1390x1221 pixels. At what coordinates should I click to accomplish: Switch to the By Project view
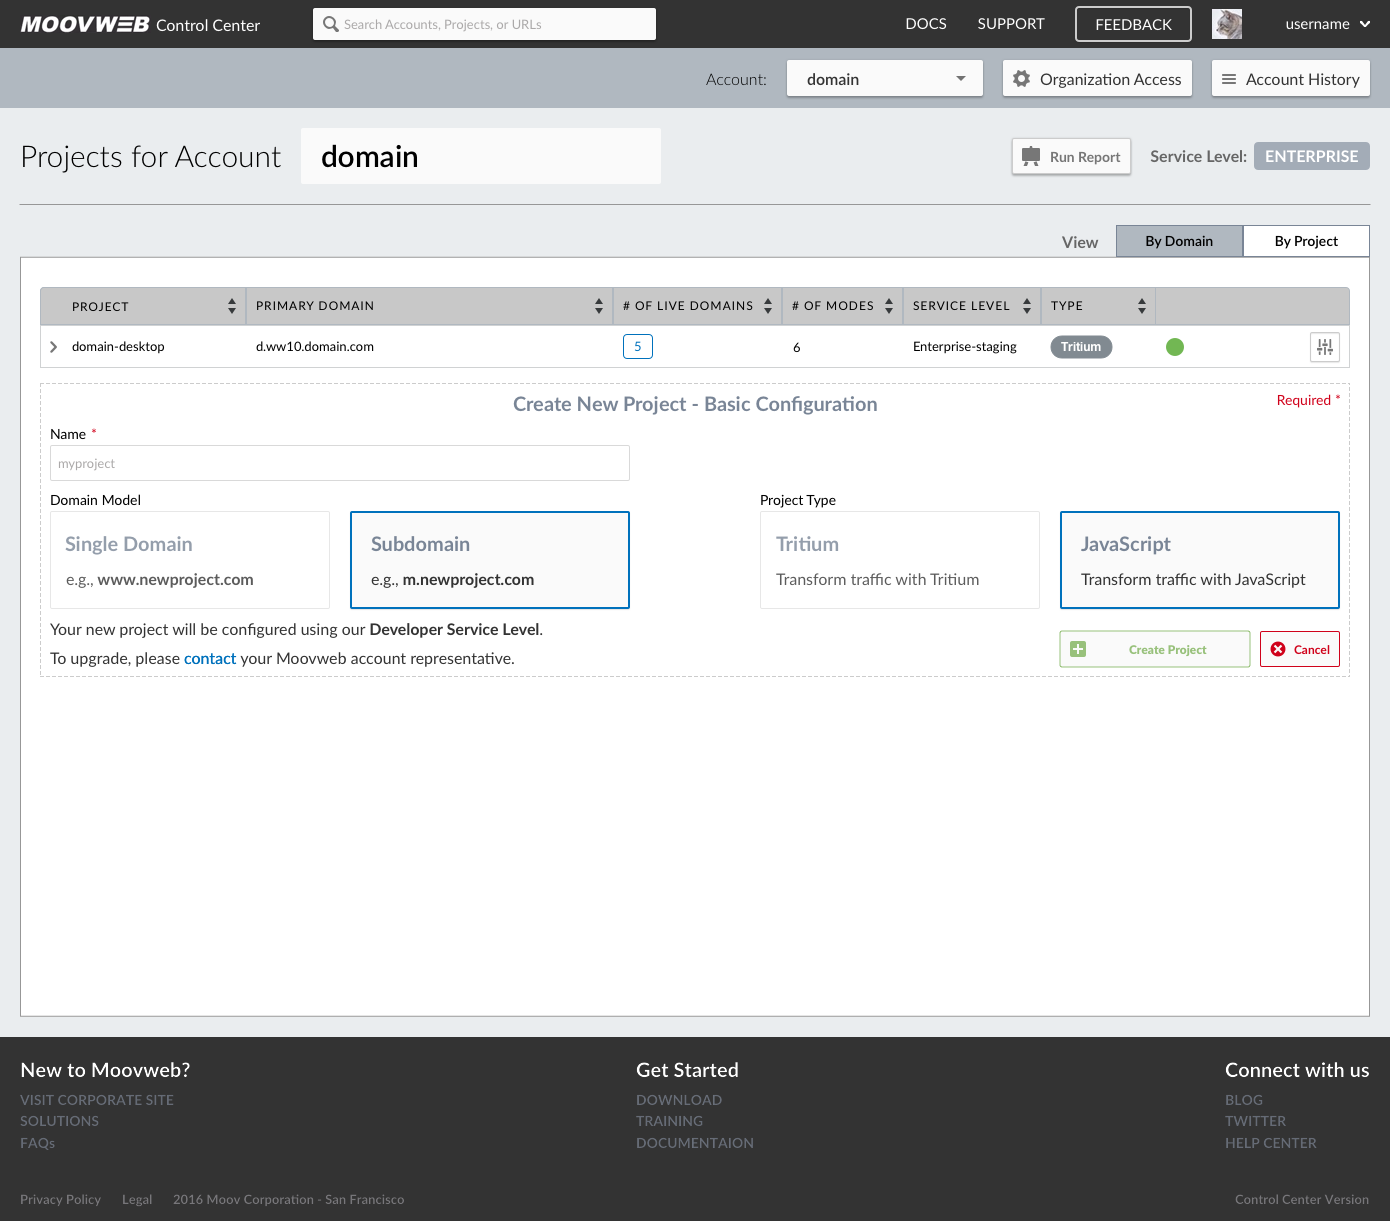(1306, 241)
